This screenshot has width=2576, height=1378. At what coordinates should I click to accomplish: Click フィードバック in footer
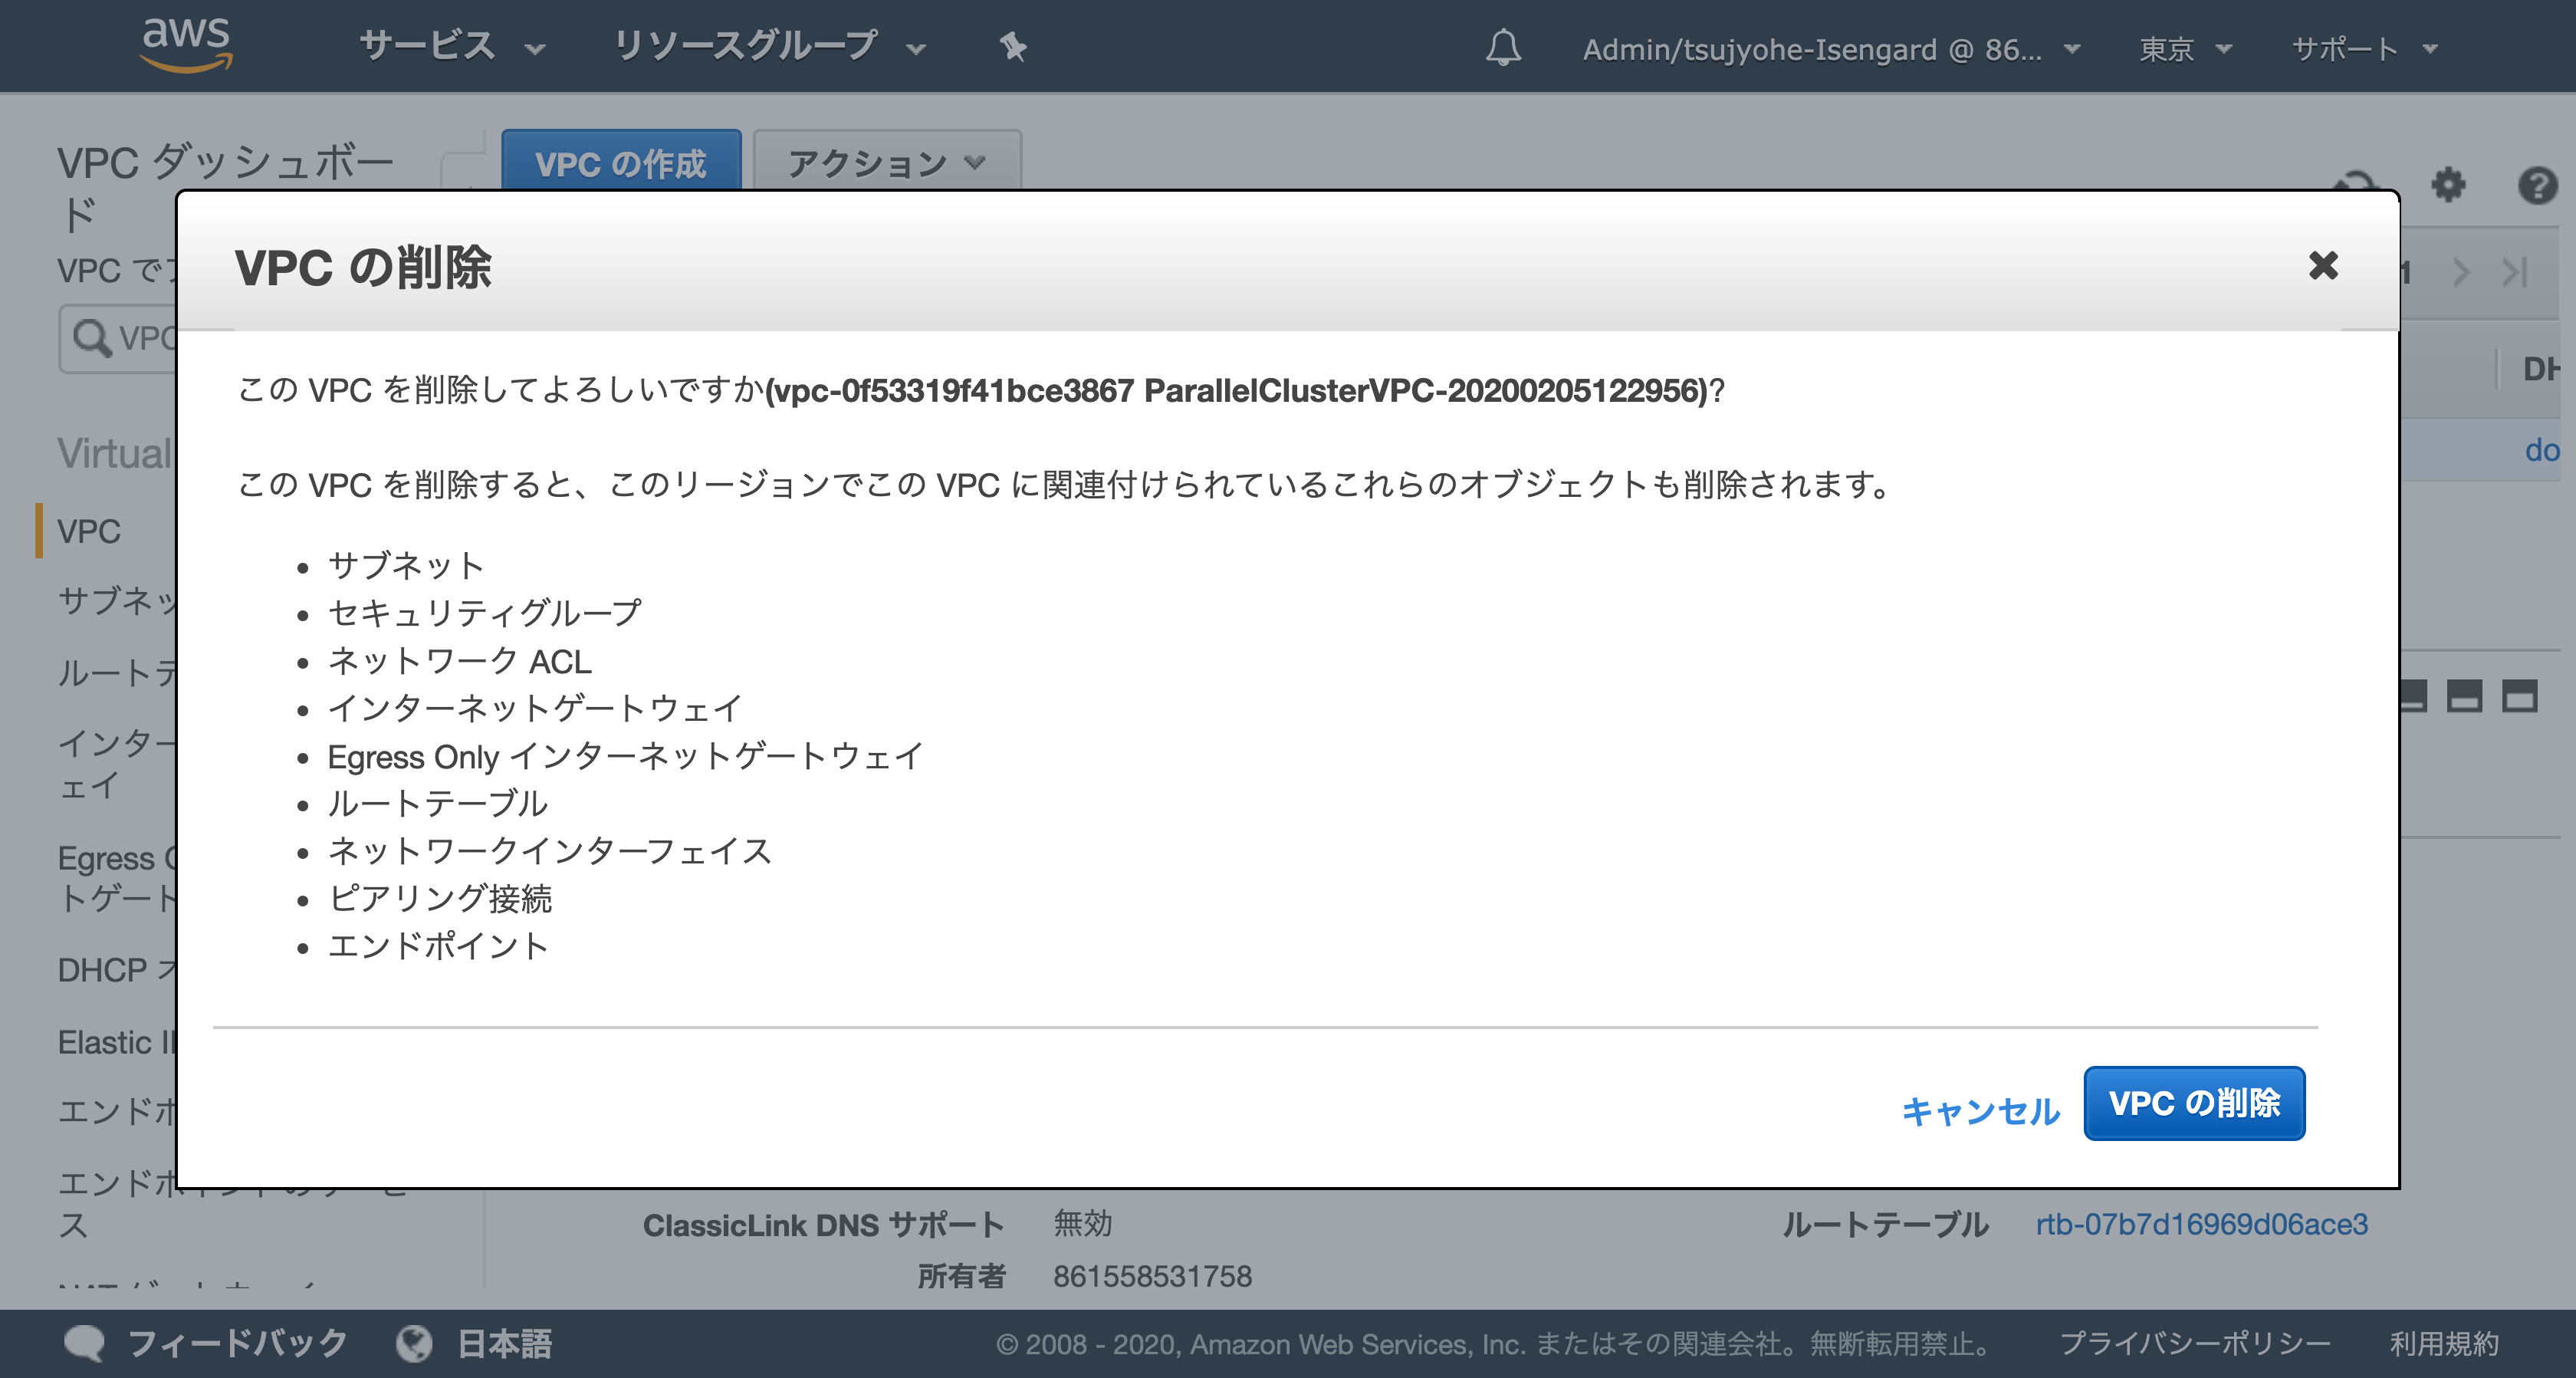pos(237,1343)
